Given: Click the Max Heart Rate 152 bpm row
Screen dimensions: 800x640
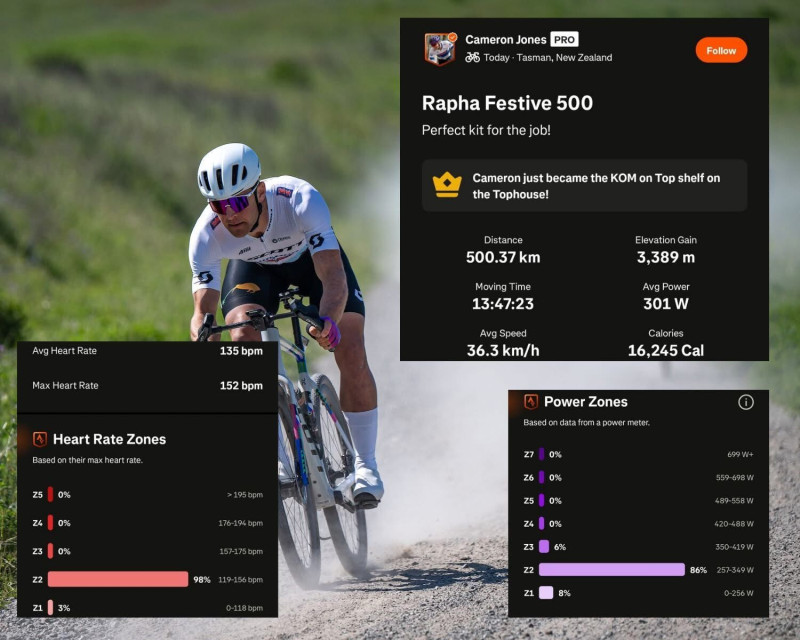Looking at the screenshot, I should 147,386.
